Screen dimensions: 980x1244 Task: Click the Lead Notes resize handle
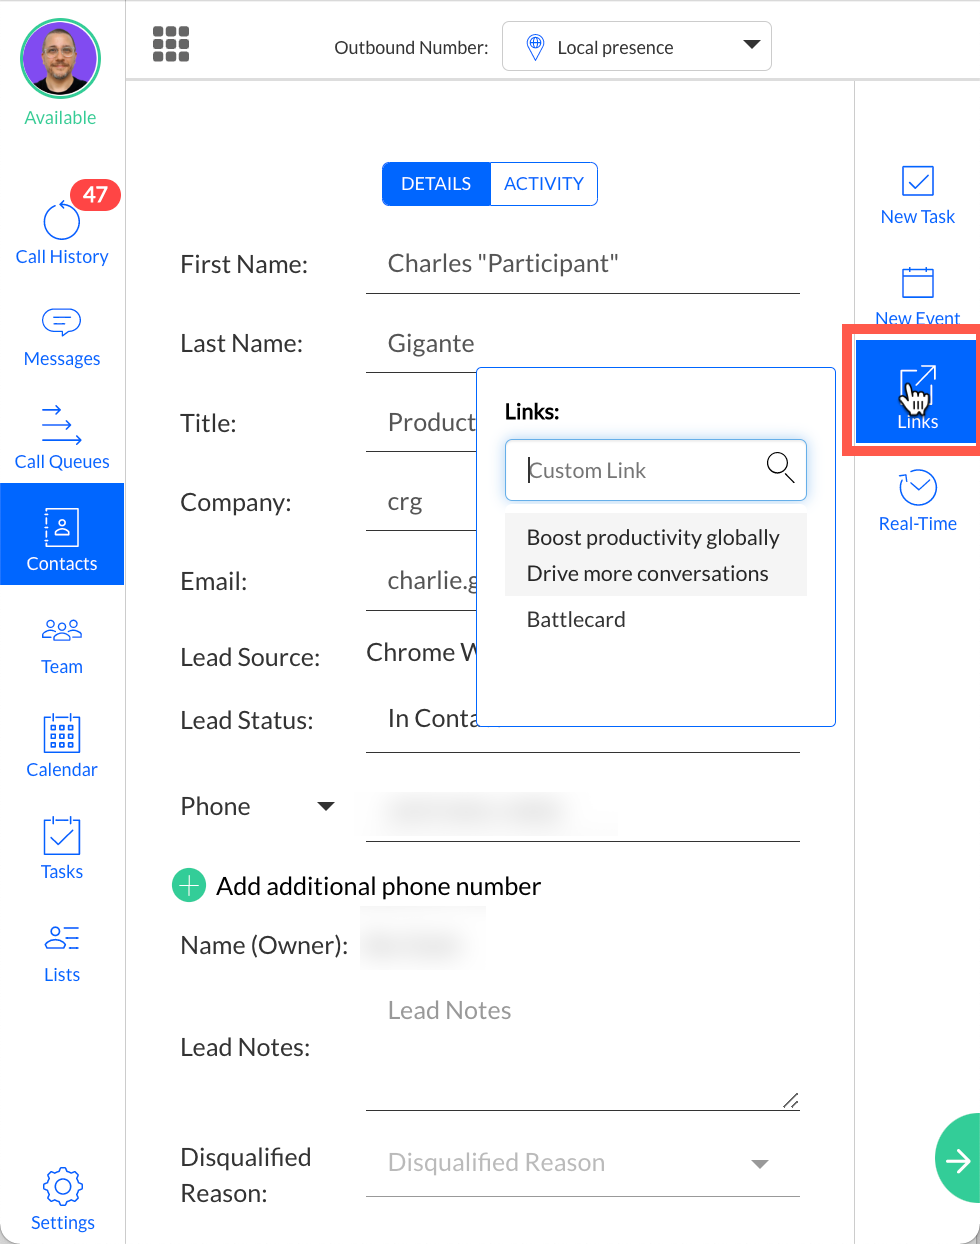pyautogui.click(x=791, y=1101)
